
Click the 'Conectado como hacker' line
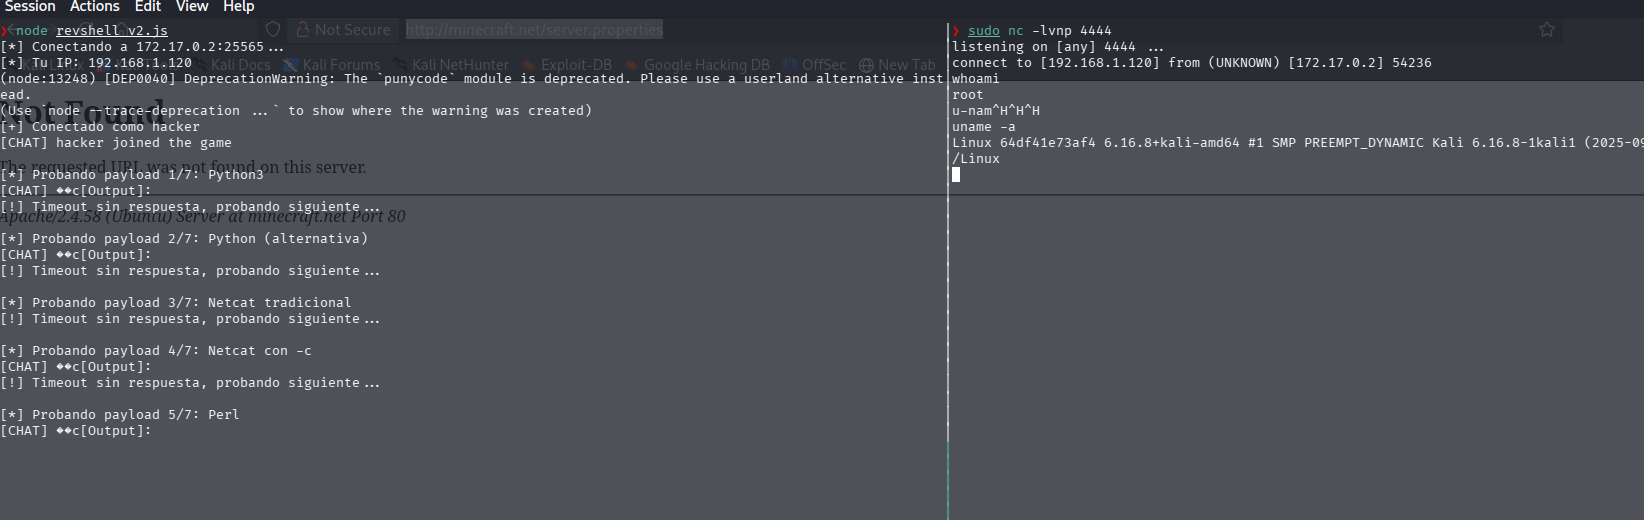(x=100, y=127)
